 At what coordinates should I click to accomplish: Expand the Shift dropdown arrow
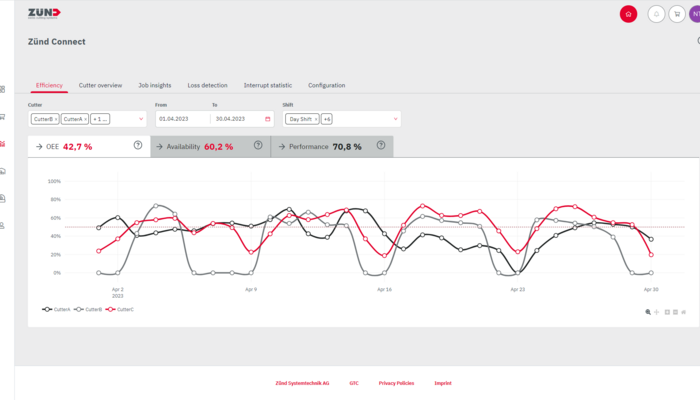click(395, 119)
